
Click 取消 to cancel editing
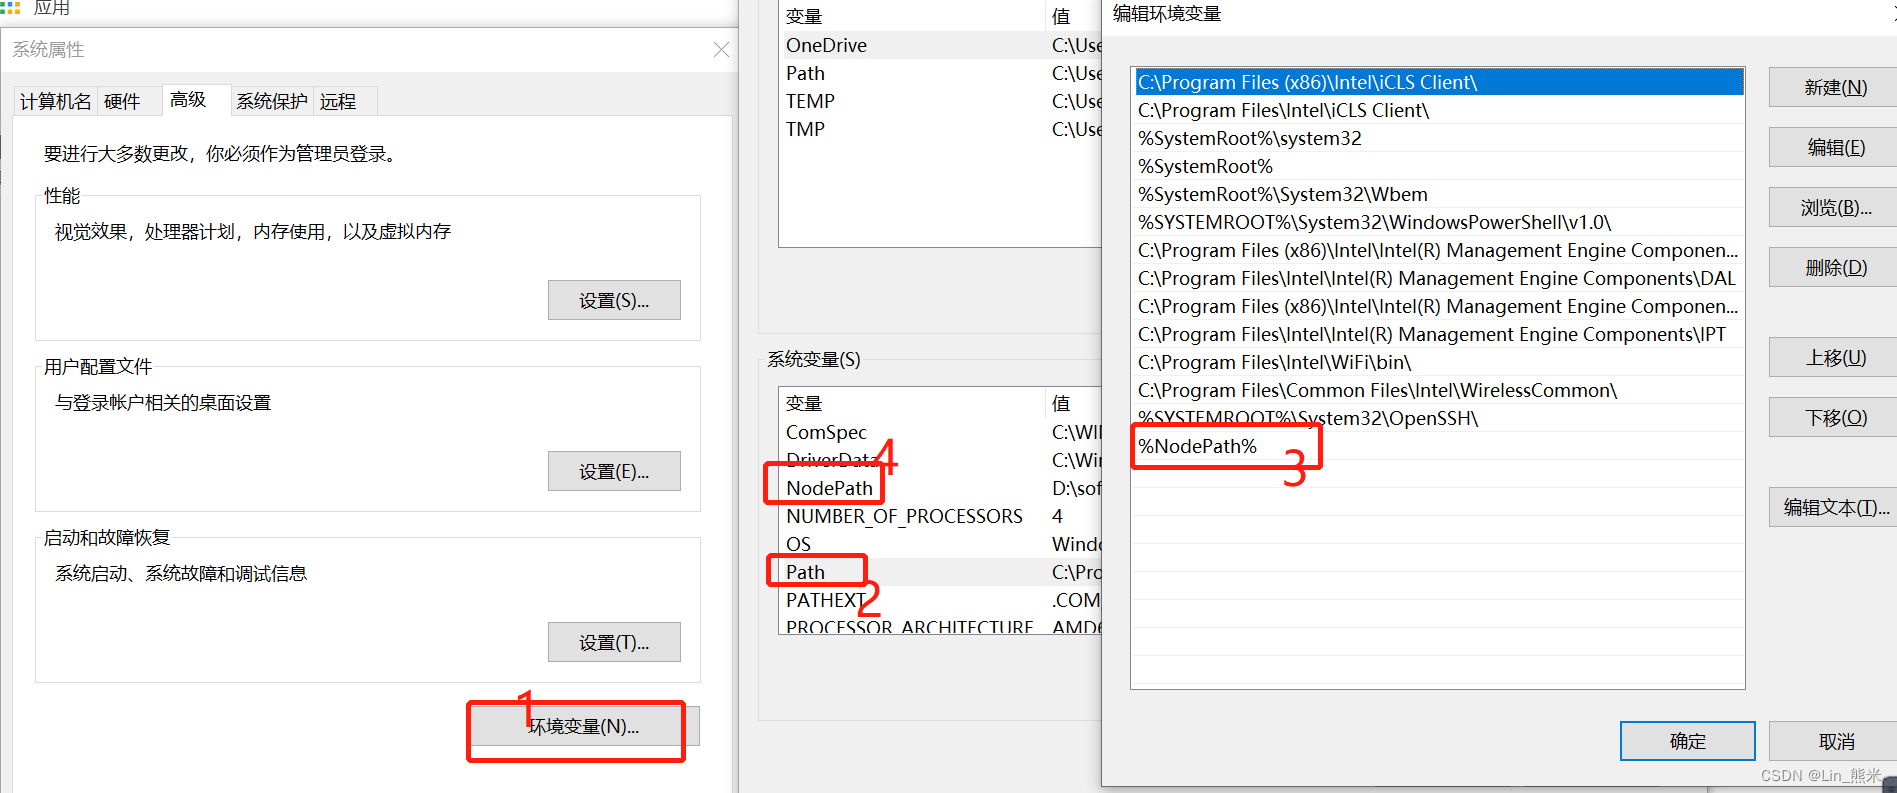(x=1834, y=741)
